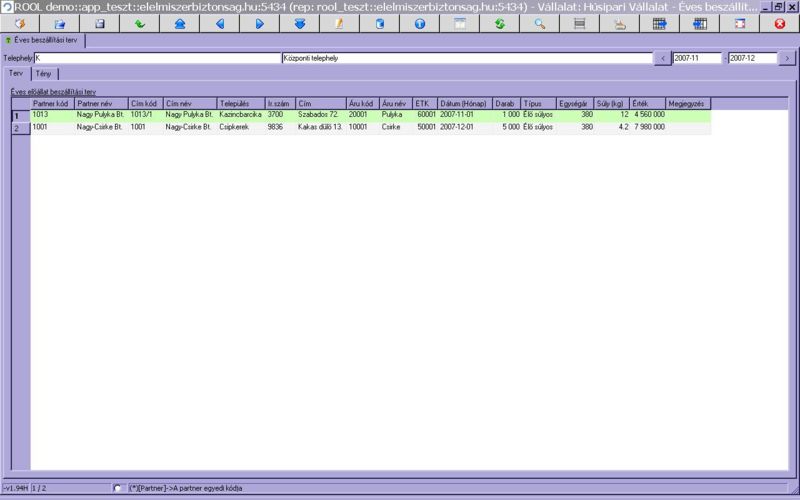Switch to the Tény tab

click(x=44, y=74)
